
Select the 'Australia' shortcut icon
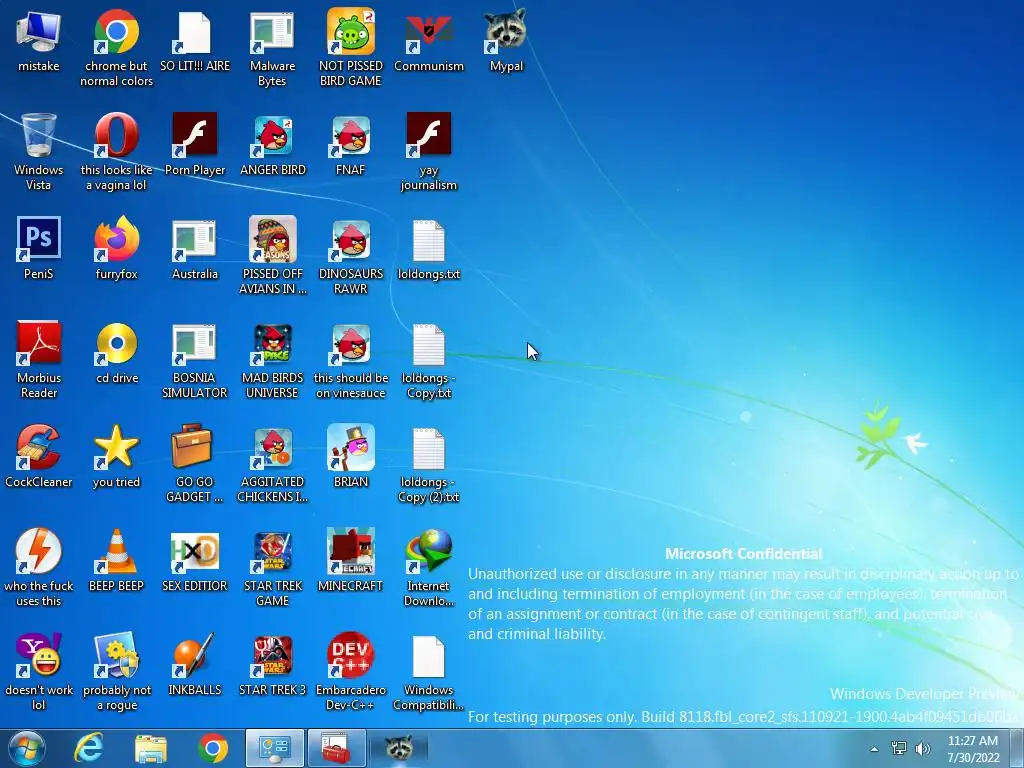pos(195,239)
